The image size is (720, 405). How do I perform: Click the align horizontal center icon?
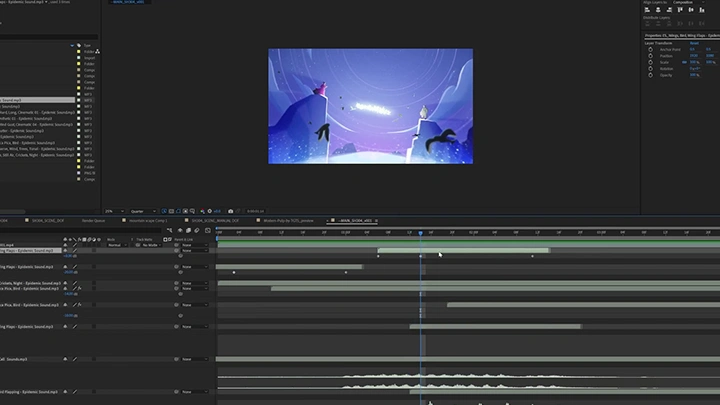pos(658,10)
